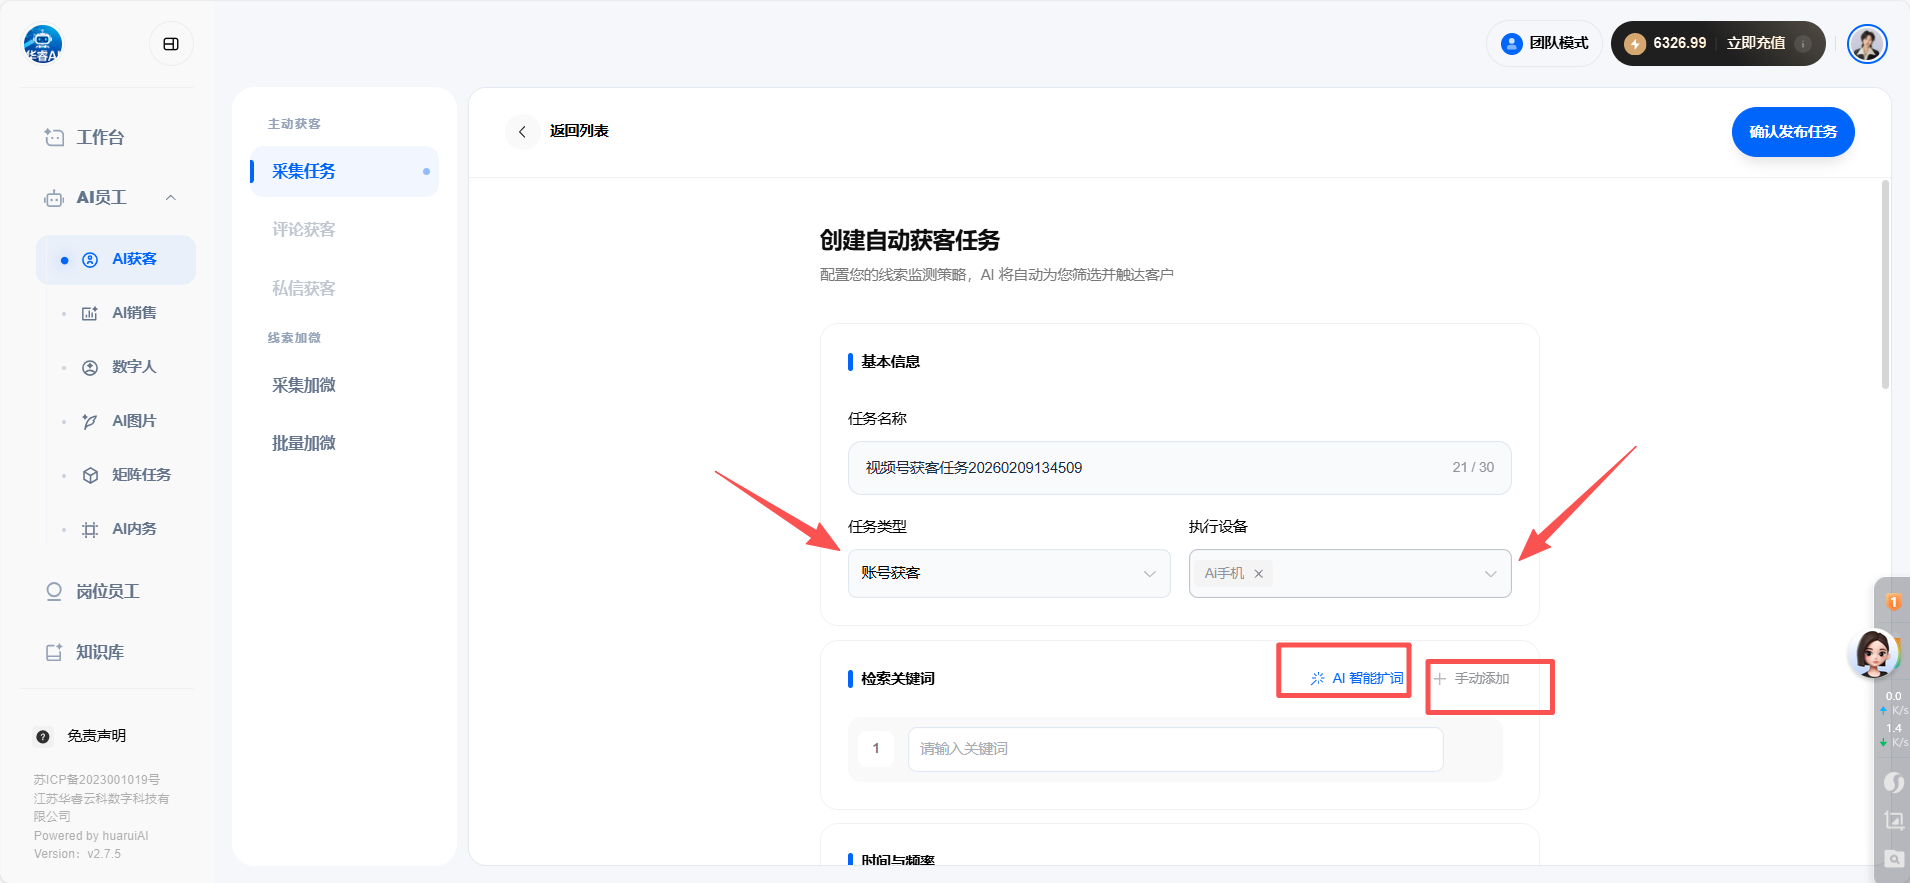This screenshot has width=1910, height=883.
Task: Click the back arrow icon beside 返回列表
Action: tap(522, 132)
